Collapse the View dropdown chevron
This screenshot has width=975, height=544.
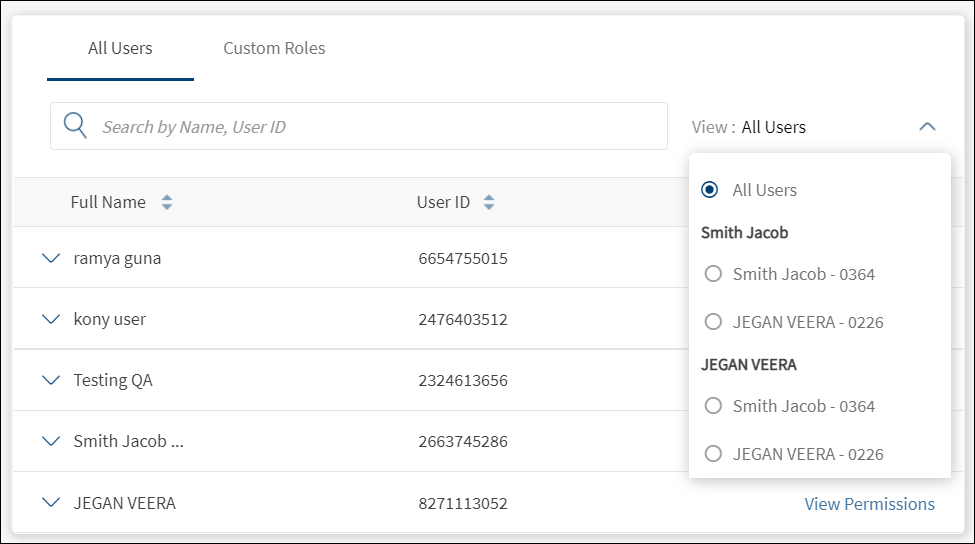tap(927, 127)
